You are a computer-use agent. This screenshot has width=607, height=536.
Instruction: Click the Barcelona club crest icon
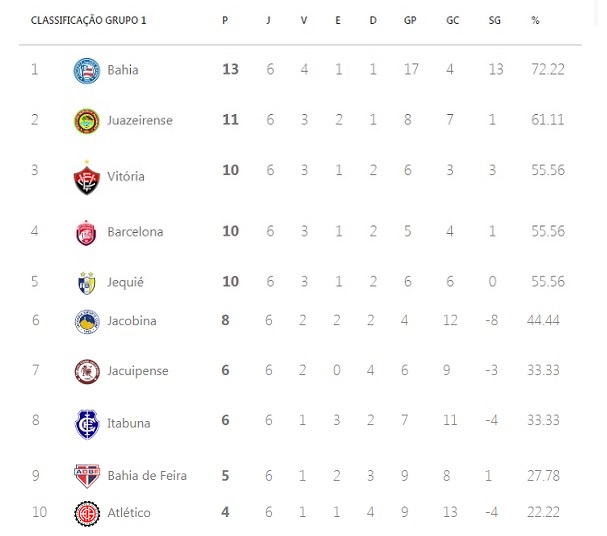click(86, 233)
